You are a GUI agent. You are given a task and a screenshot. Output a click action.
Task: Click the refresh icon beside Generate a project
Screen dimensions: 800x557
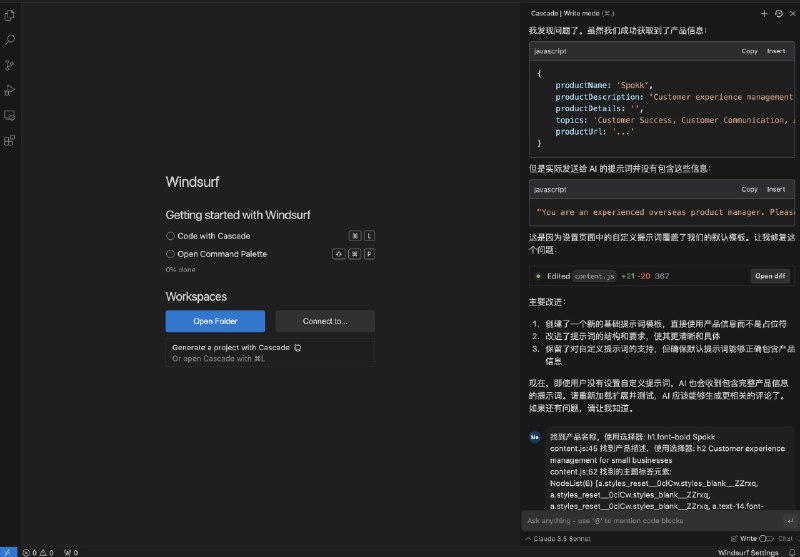[297, 348]
